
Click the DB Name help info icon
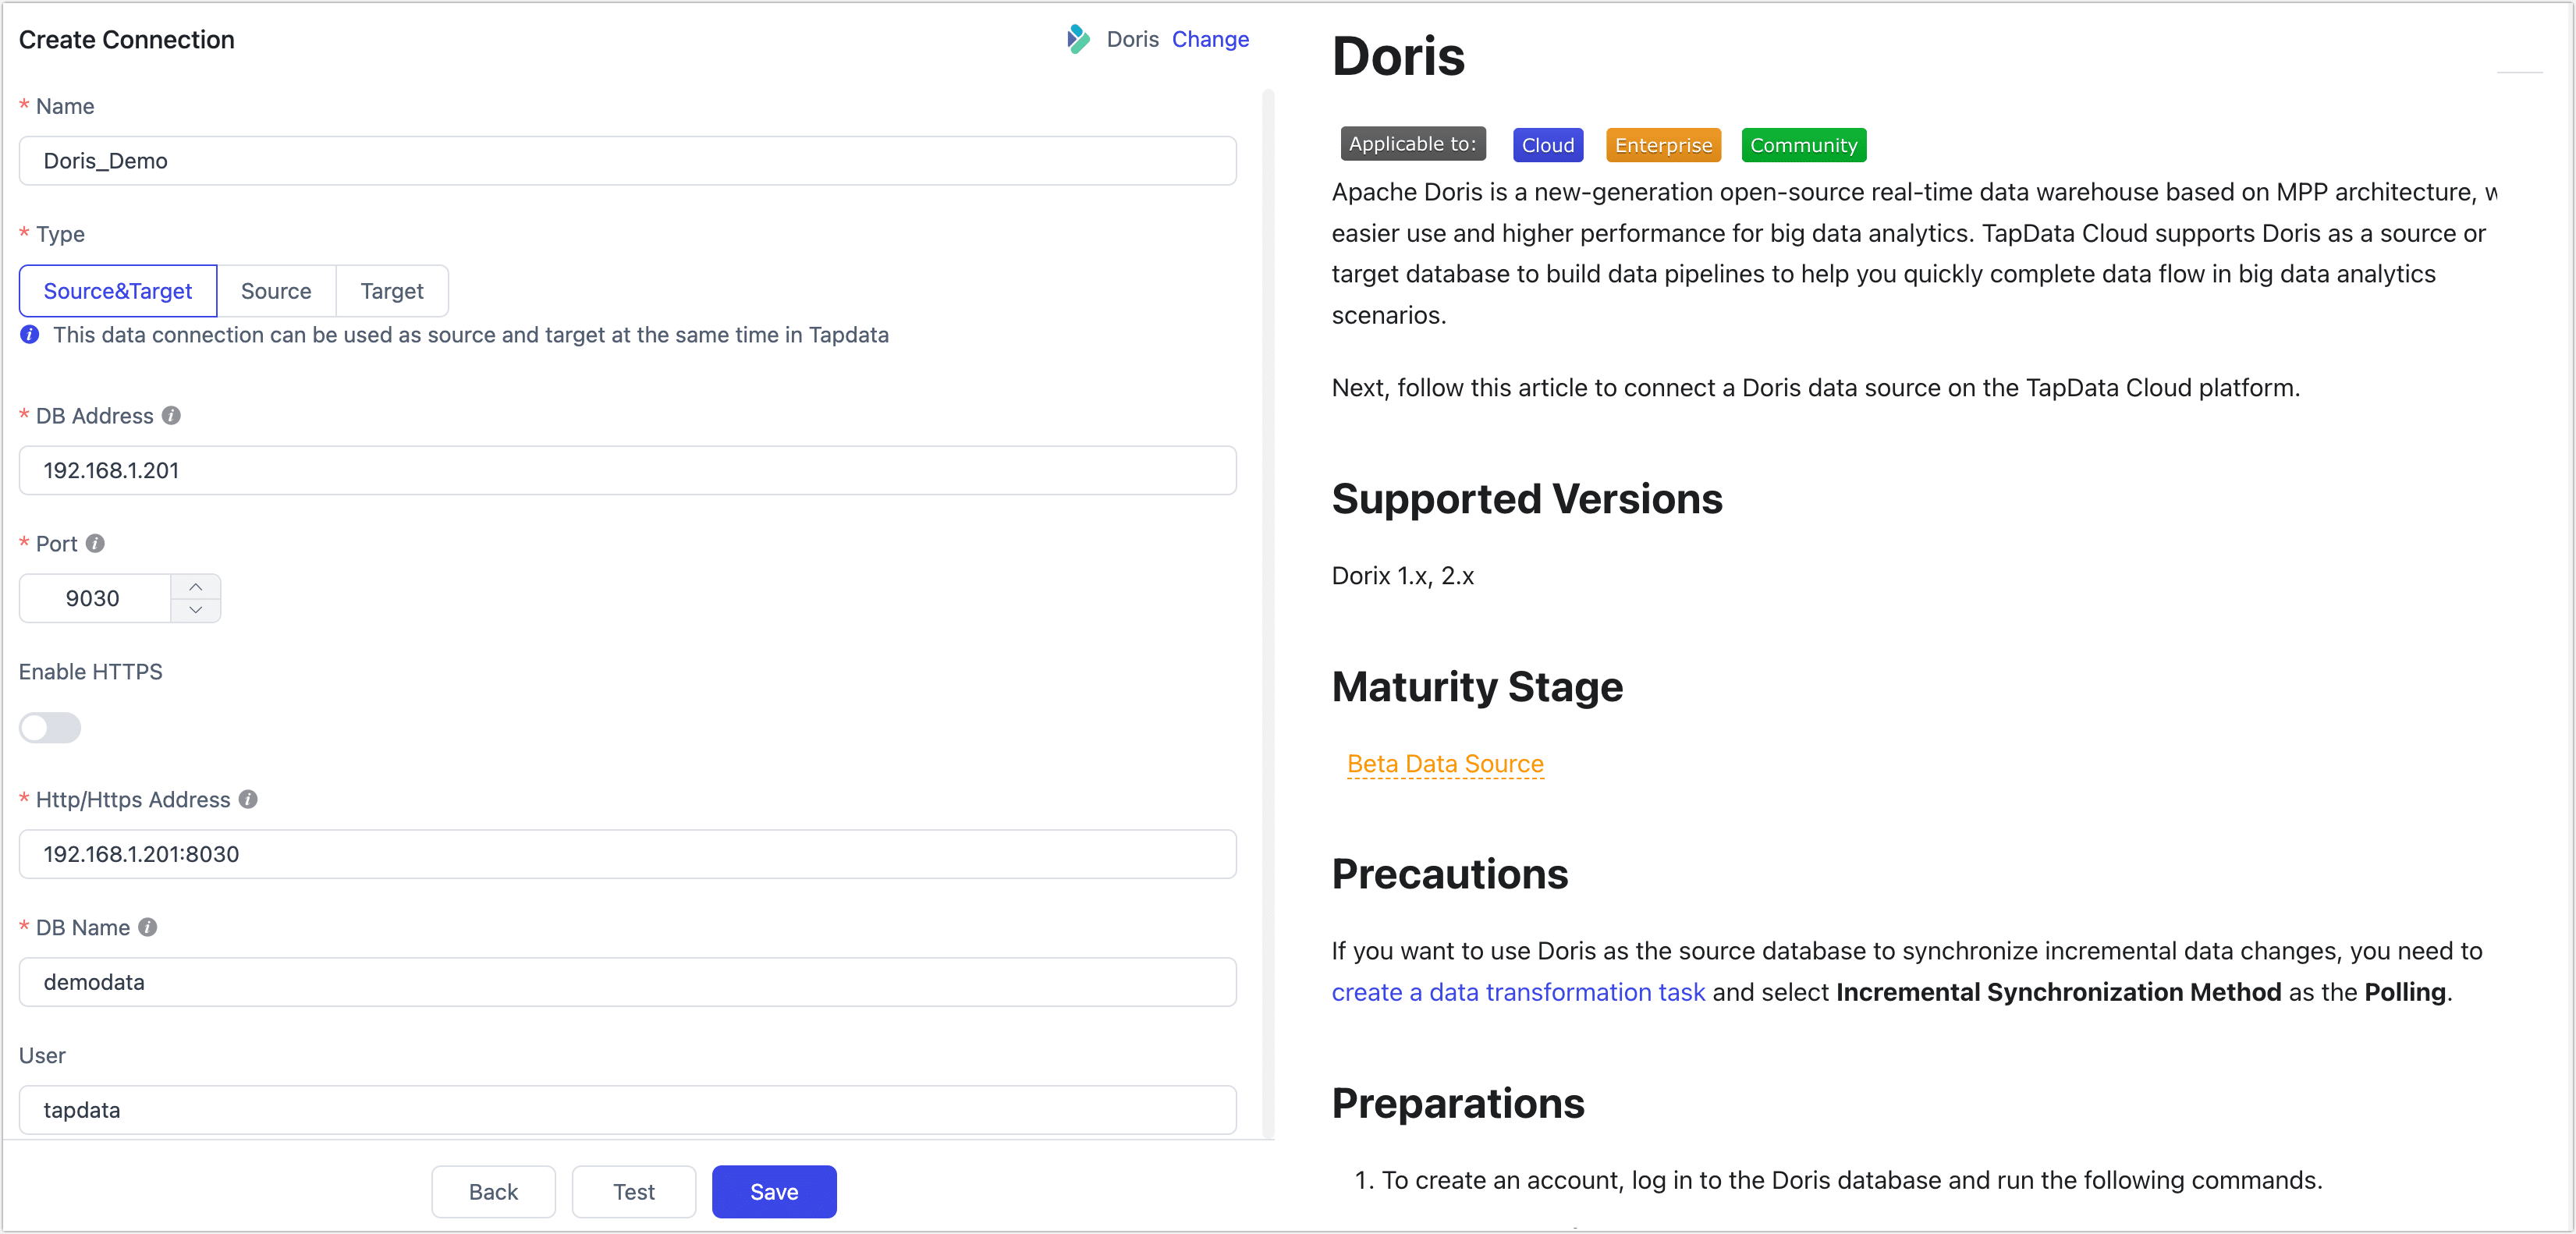coord(147,927)
